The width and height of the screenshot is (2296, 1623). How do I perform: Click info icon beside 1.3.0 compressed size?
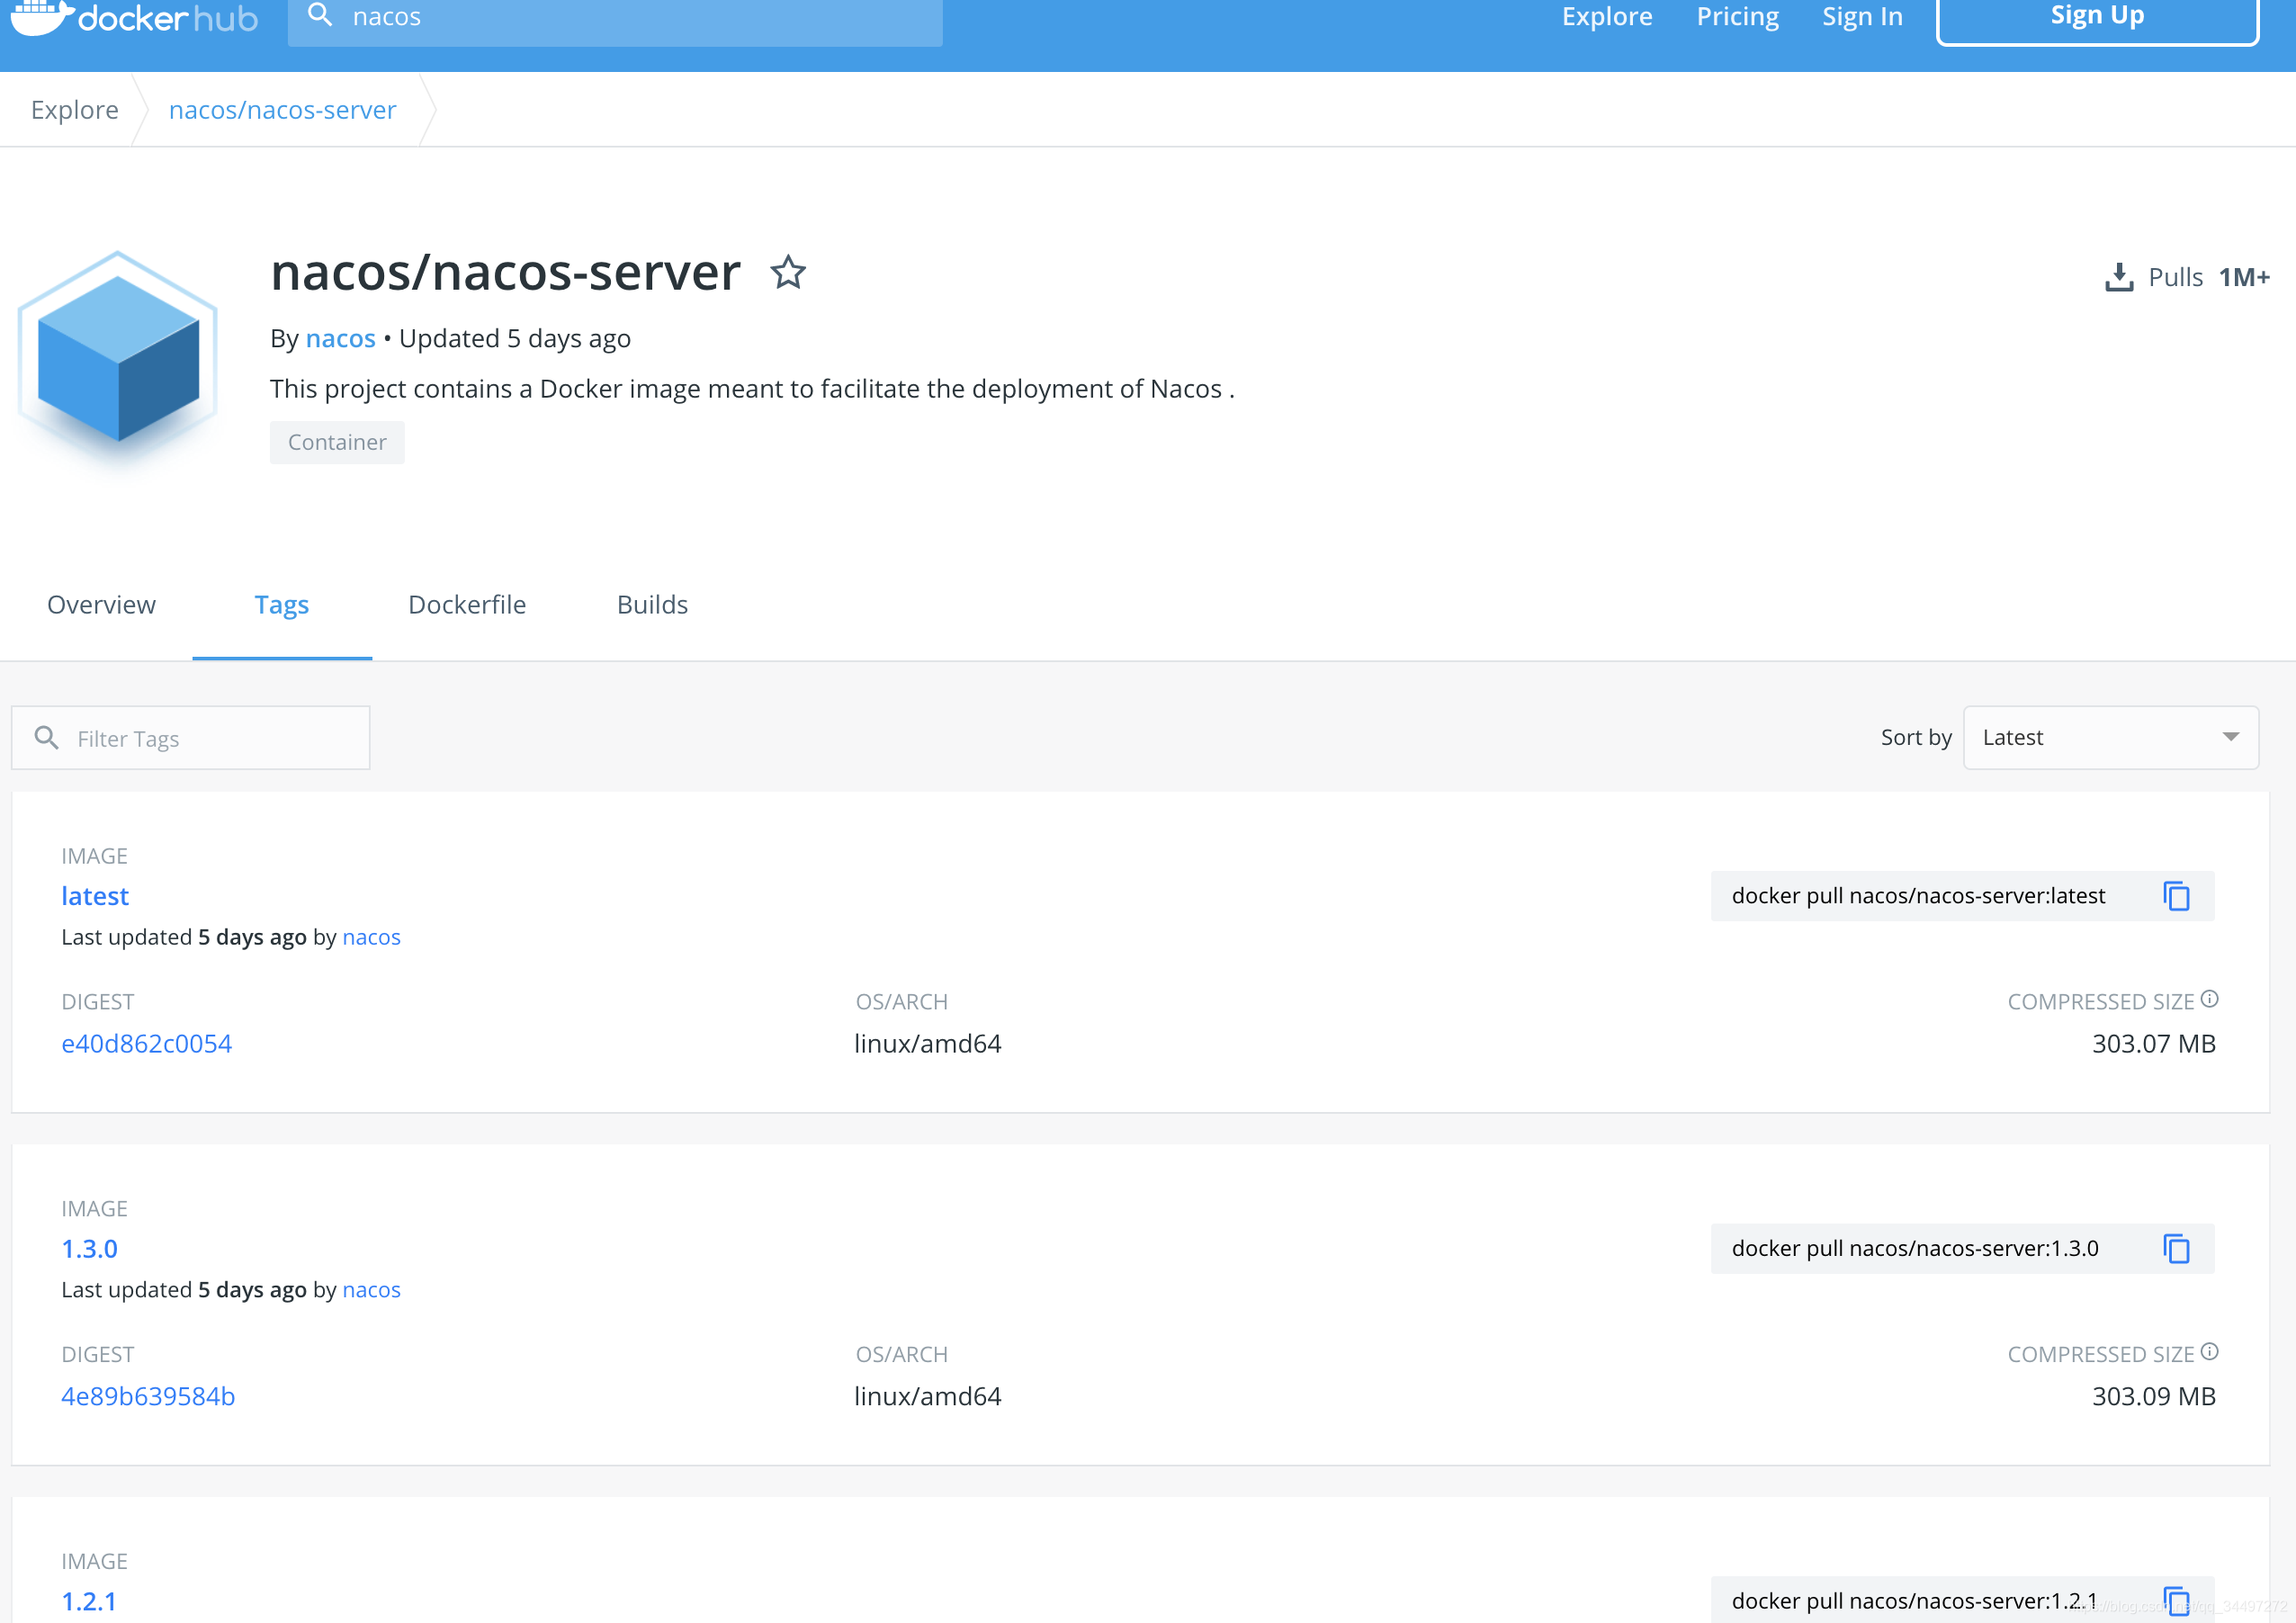(2210, 1352)
